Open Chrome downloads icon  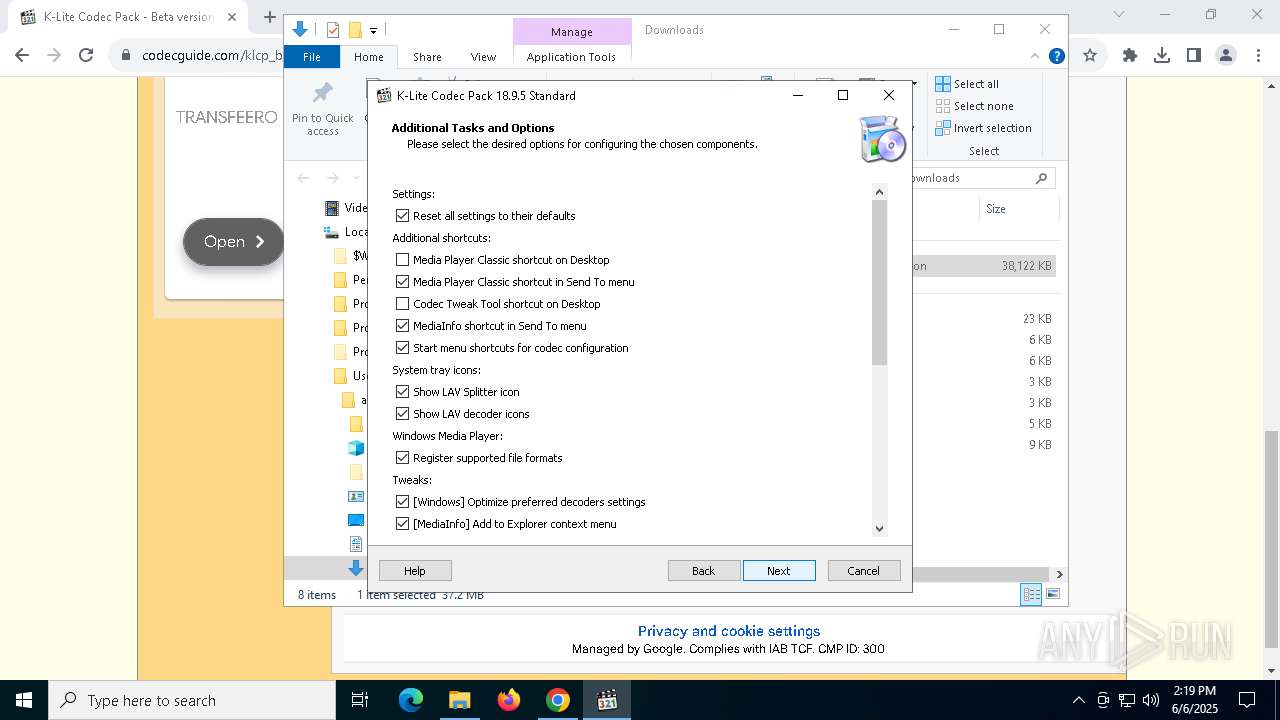point(1162,56)
